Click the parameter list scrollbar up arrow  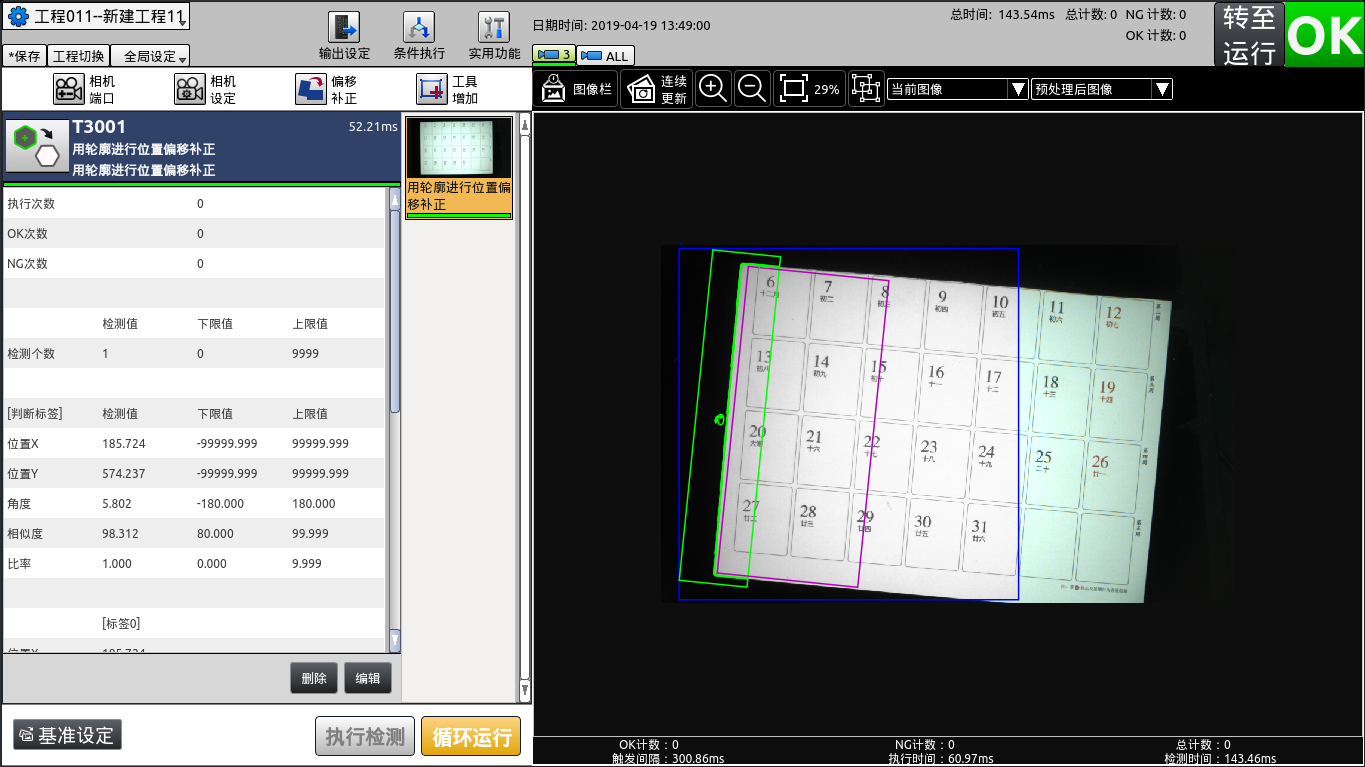point(394,200)
